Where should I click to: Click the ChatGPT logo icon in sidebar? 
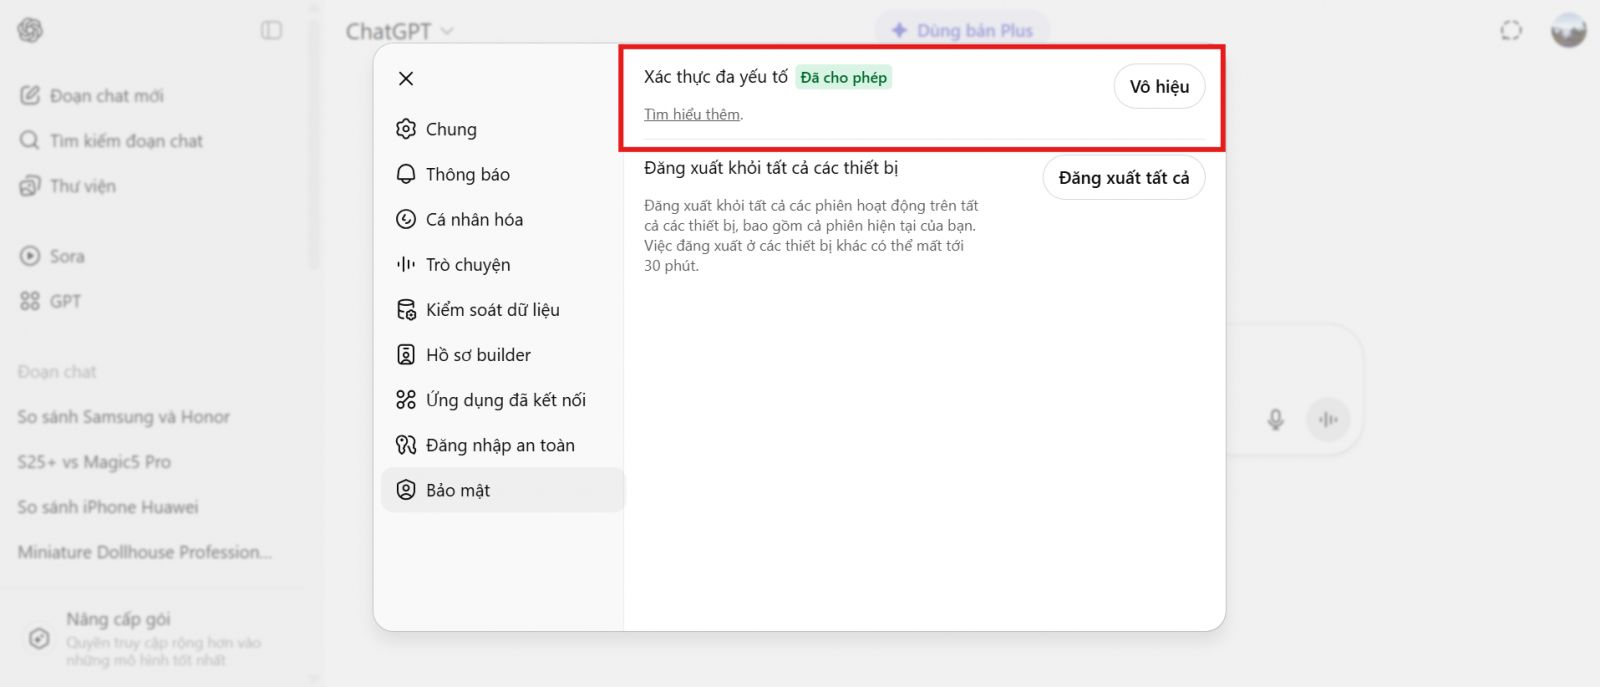tap(30, 30)
